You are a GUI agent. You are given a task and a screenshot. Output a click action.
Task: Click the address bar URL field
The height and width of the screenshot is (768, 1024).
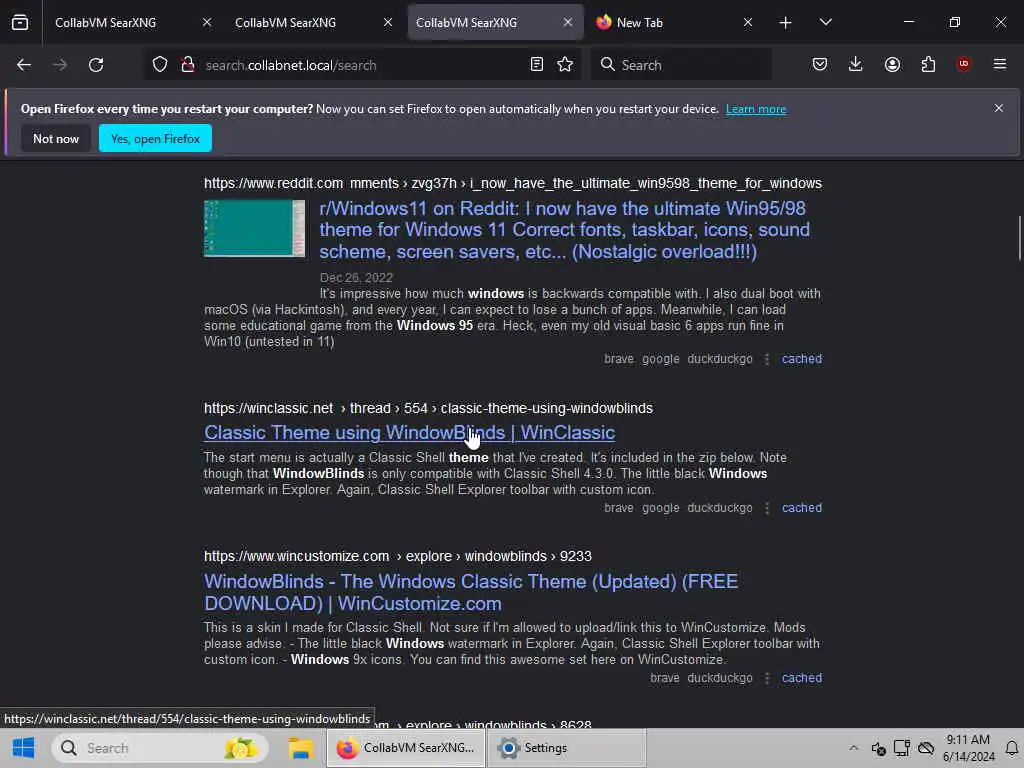tap(360, 65)
